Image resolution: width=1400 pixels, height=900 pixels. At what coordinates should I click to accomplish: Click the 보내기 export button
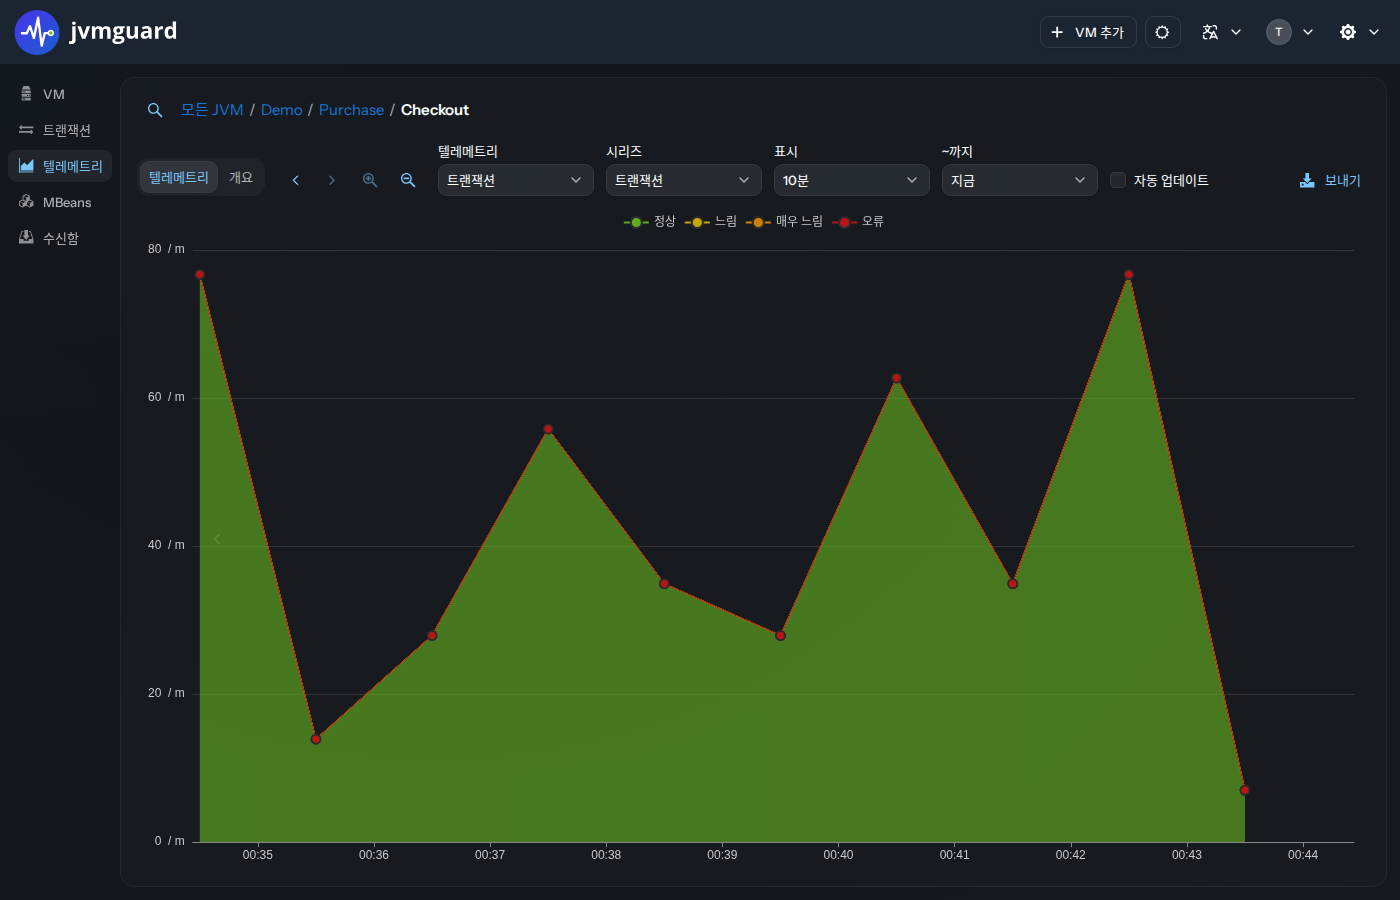point(1330,180)
